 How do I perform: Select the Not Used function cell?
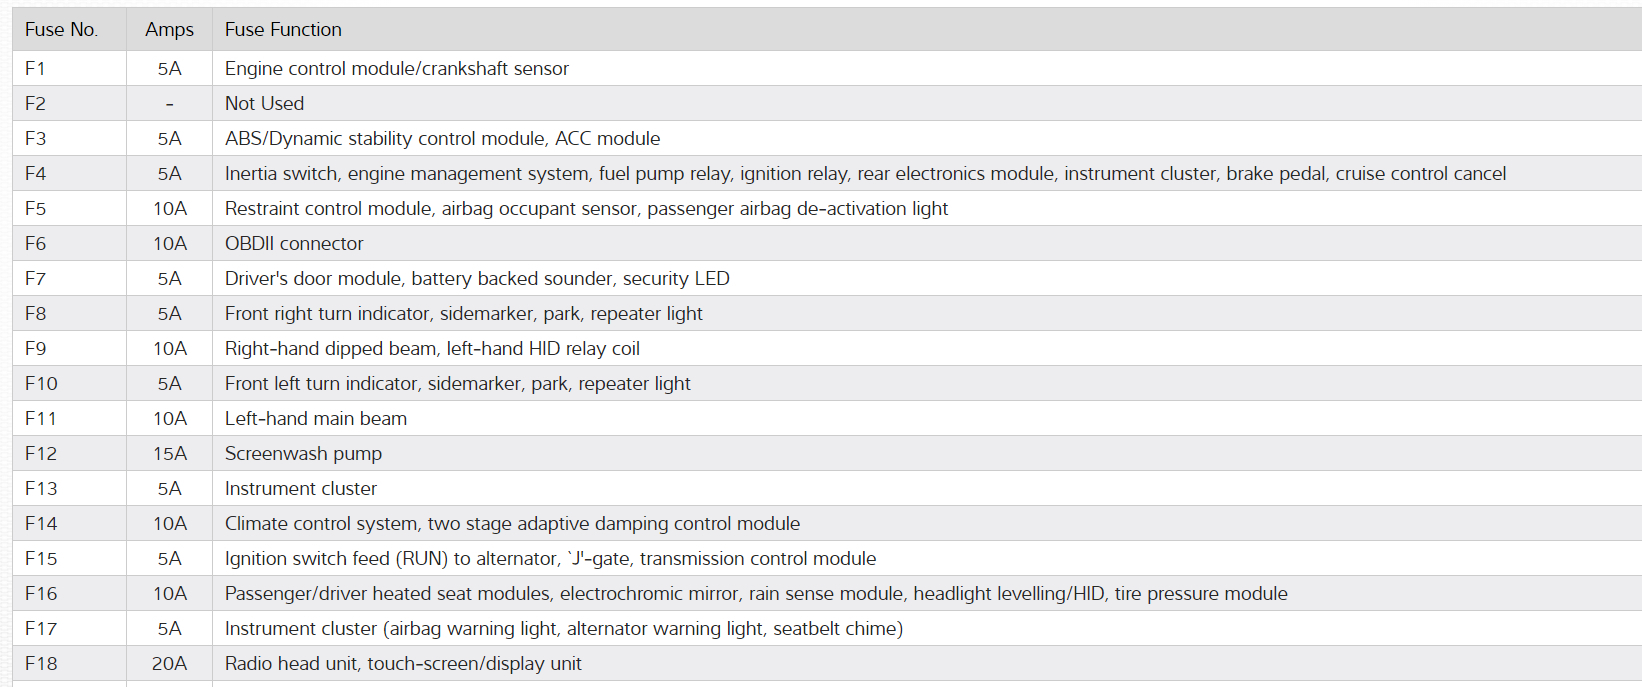point(264,104)
